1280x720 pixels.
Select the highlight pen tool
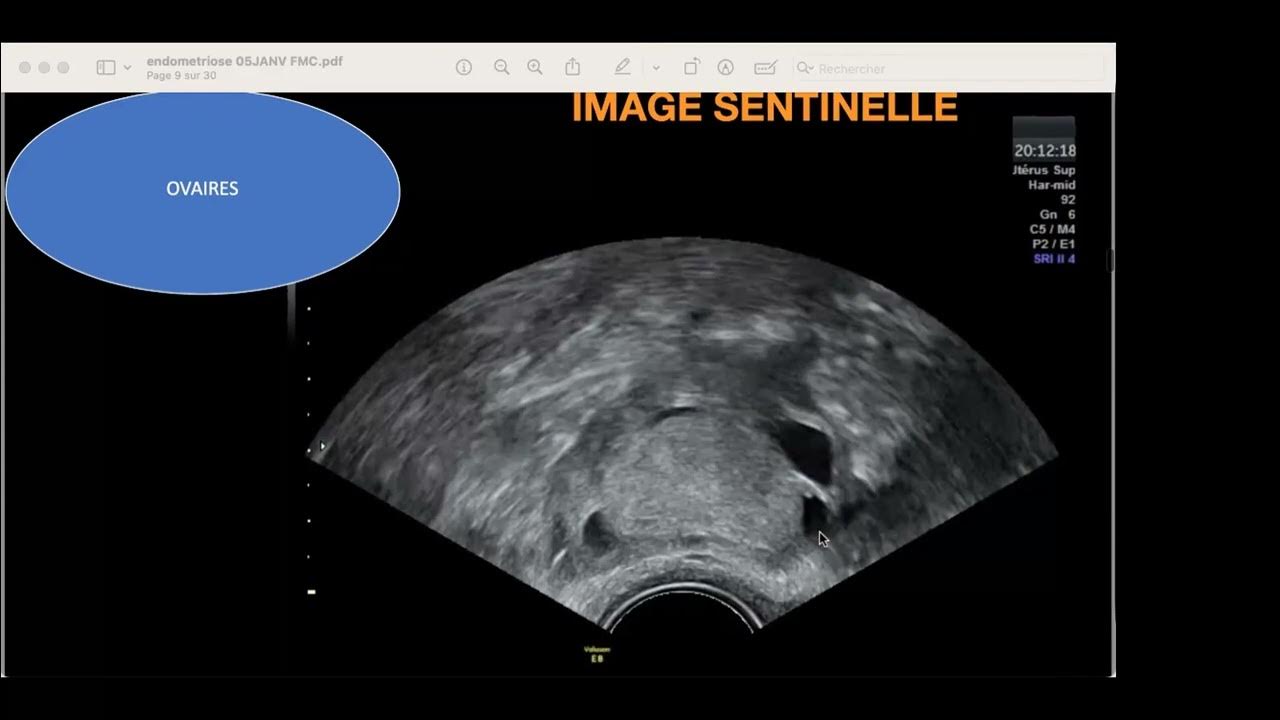click(x=622, y=68)
